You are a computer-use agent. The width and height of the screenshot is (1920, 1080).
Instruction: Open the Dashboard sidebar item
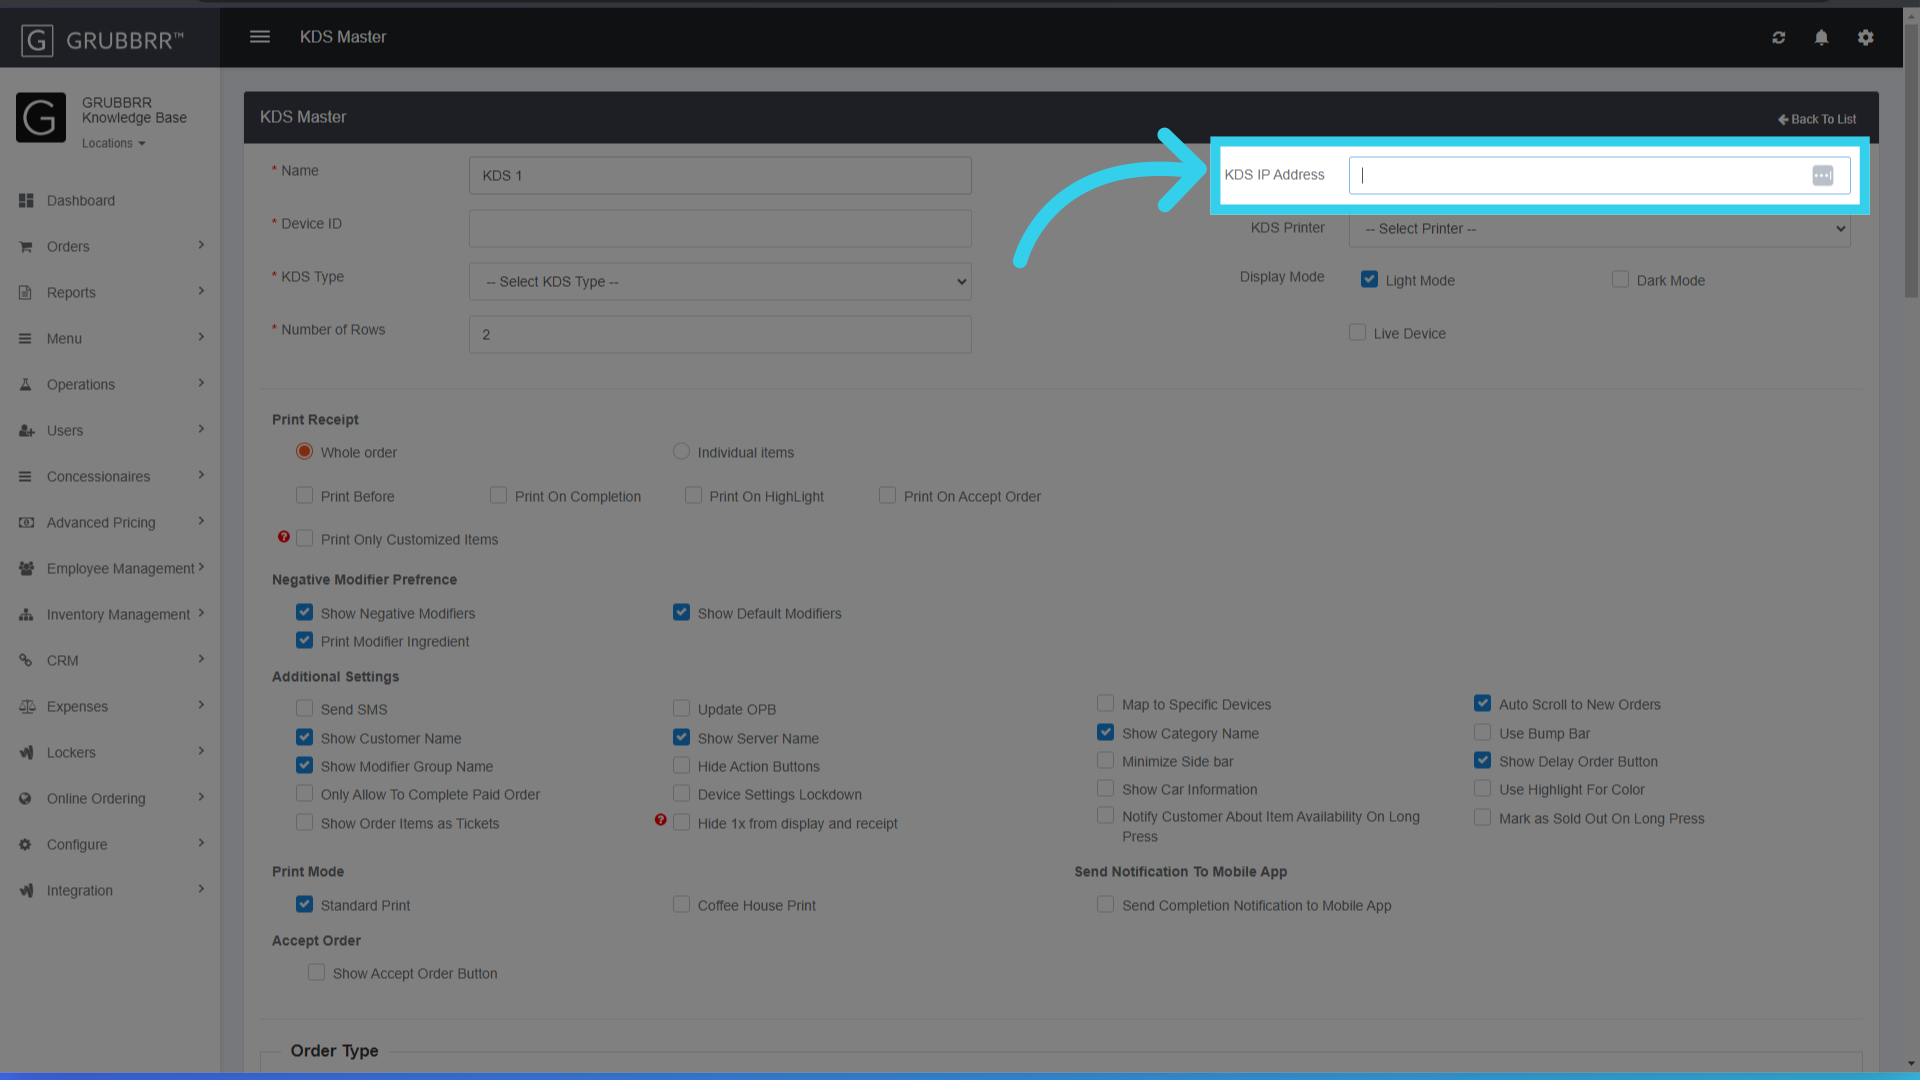click(80, 201)
